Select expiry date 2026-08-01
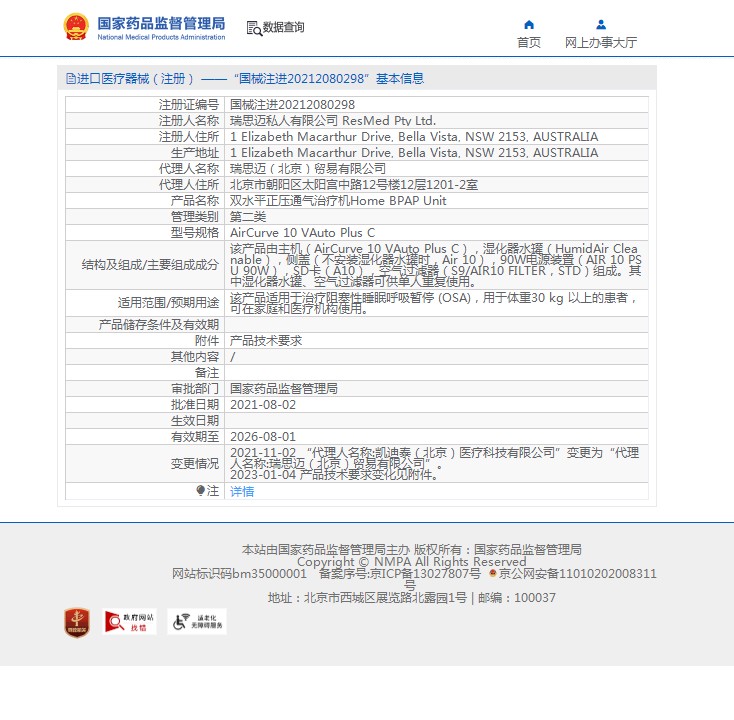Viewport: 734px width, 720px height. point(263,437)
